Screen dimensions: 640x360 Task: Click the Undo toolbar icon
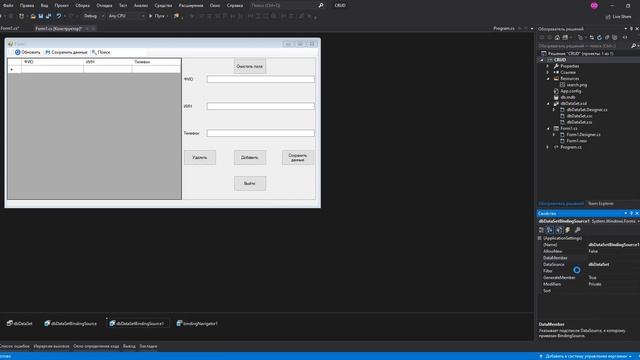click(x=59, y=16)
